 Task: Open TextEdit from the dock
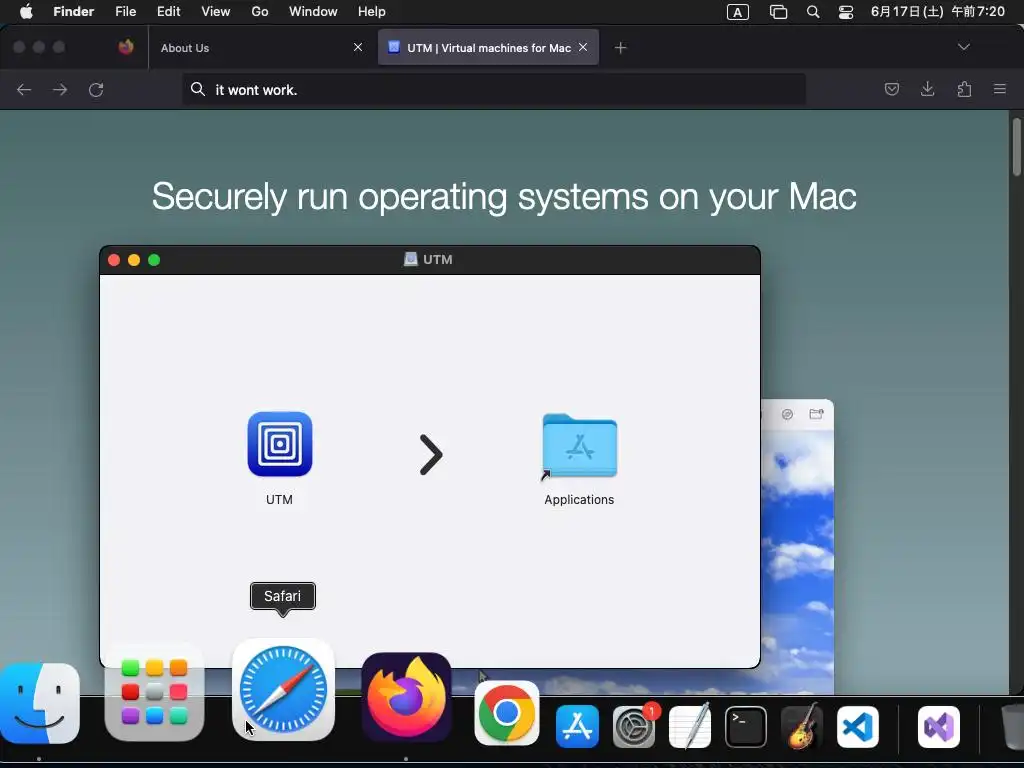coord(690,726)
